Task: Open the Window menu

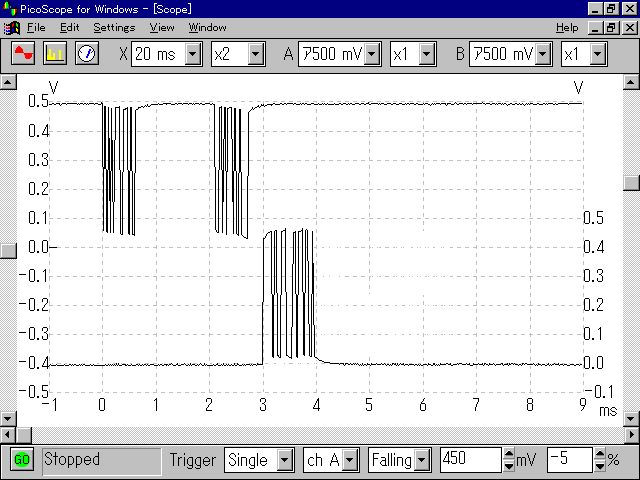Action: pos(207,28)
